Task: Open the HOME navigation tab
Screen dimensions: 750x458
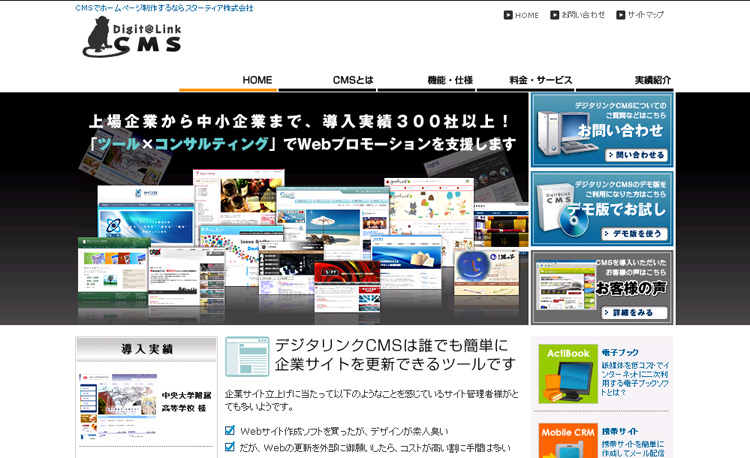Action: (x=257, y=80)
